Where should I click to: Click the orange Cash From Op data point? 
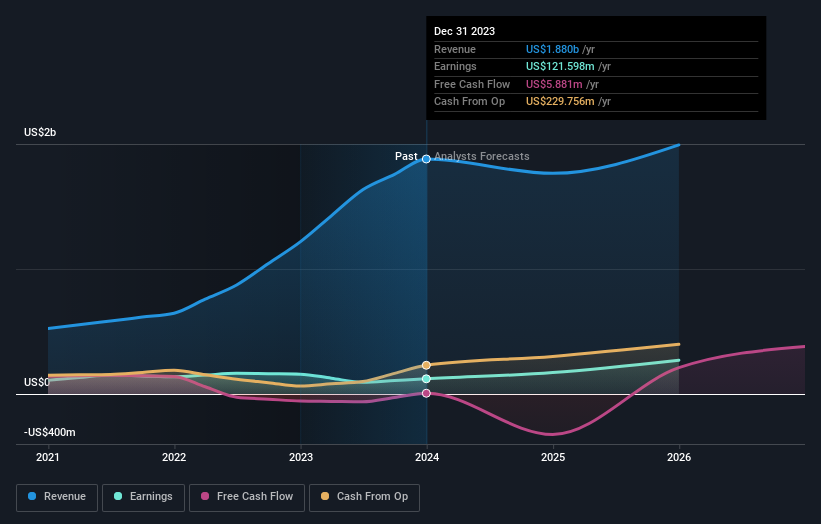pyautogui.click(x=426, y=365)
